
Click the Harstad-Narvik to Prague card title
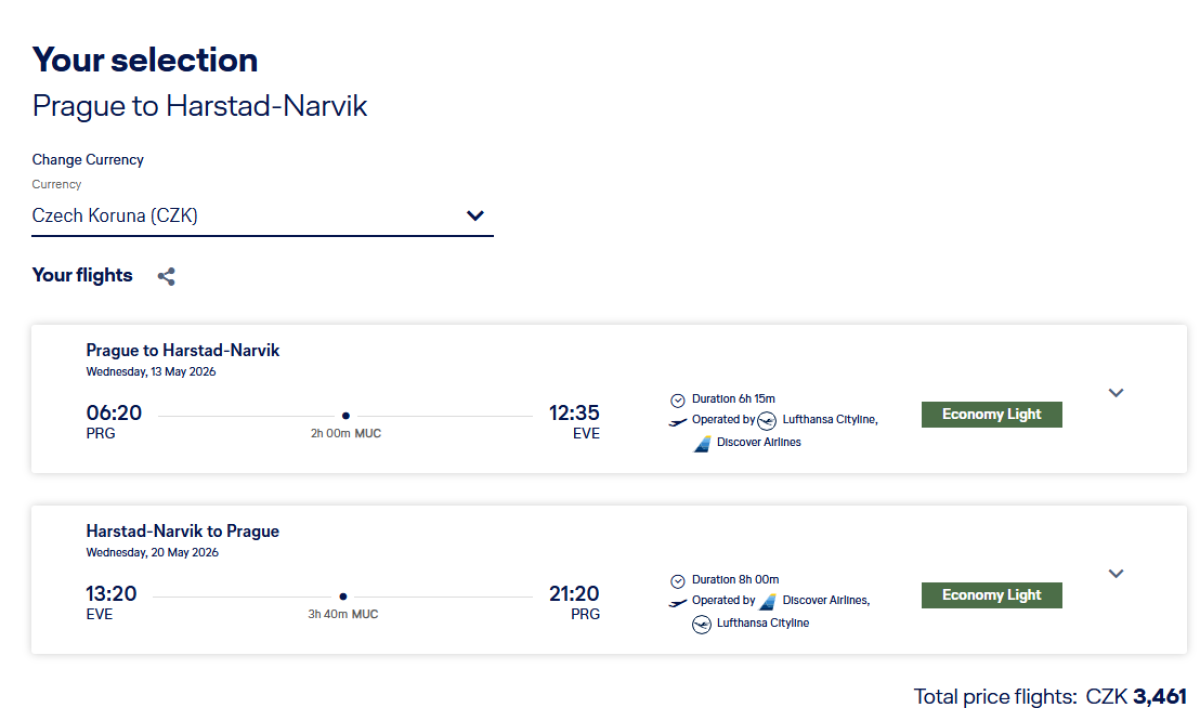click(x=182, y=532)
